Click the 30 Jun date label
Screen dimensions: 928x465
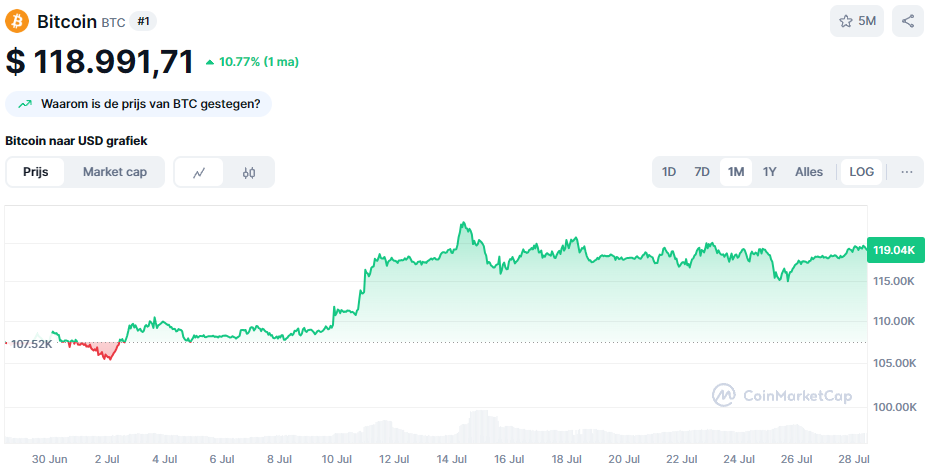(50, 459)
